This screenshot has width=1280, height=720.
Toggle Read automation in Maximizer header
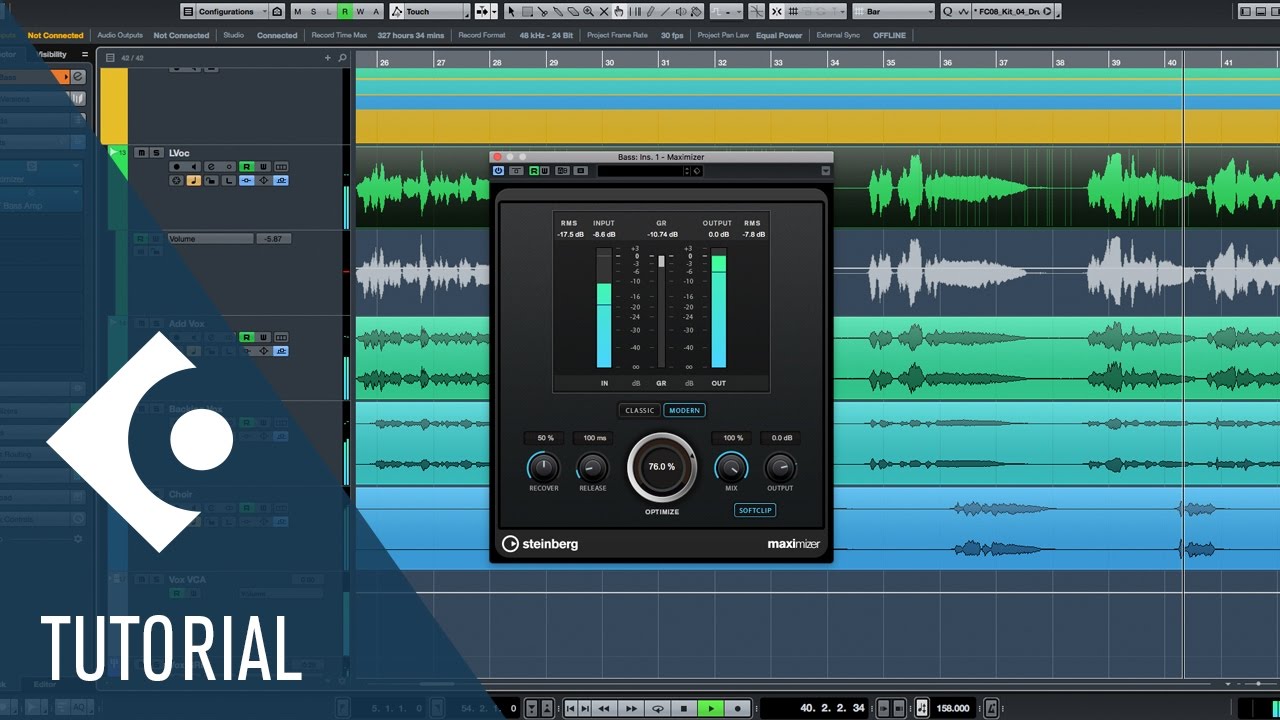(x=535, y=170)
